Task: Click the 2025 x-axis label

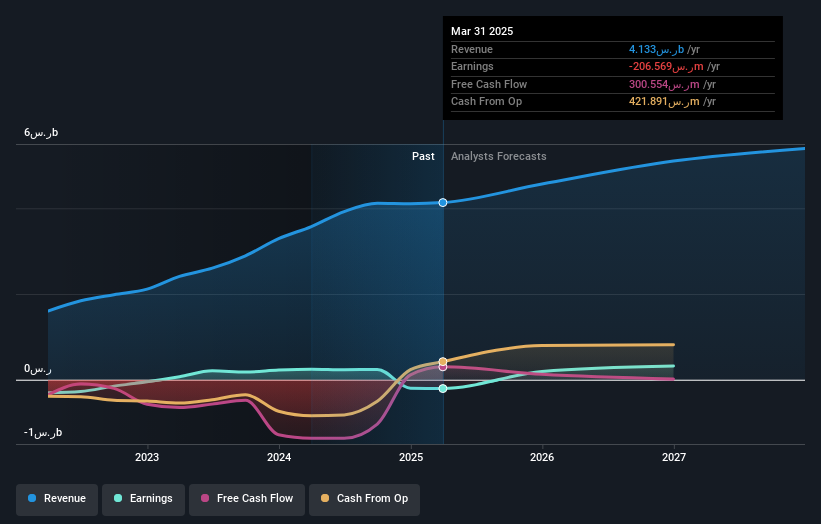Action: click(411, 457)
